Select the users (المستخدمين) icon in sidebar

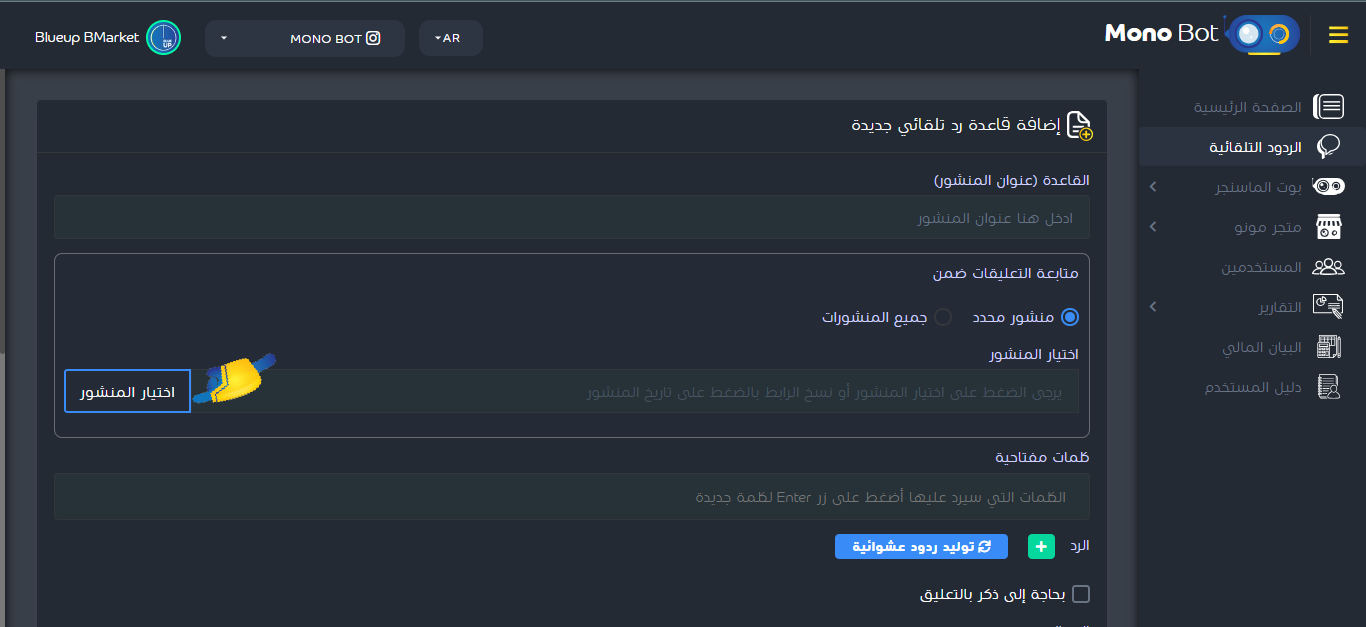pyautogui.click(x=1329, y=266)
